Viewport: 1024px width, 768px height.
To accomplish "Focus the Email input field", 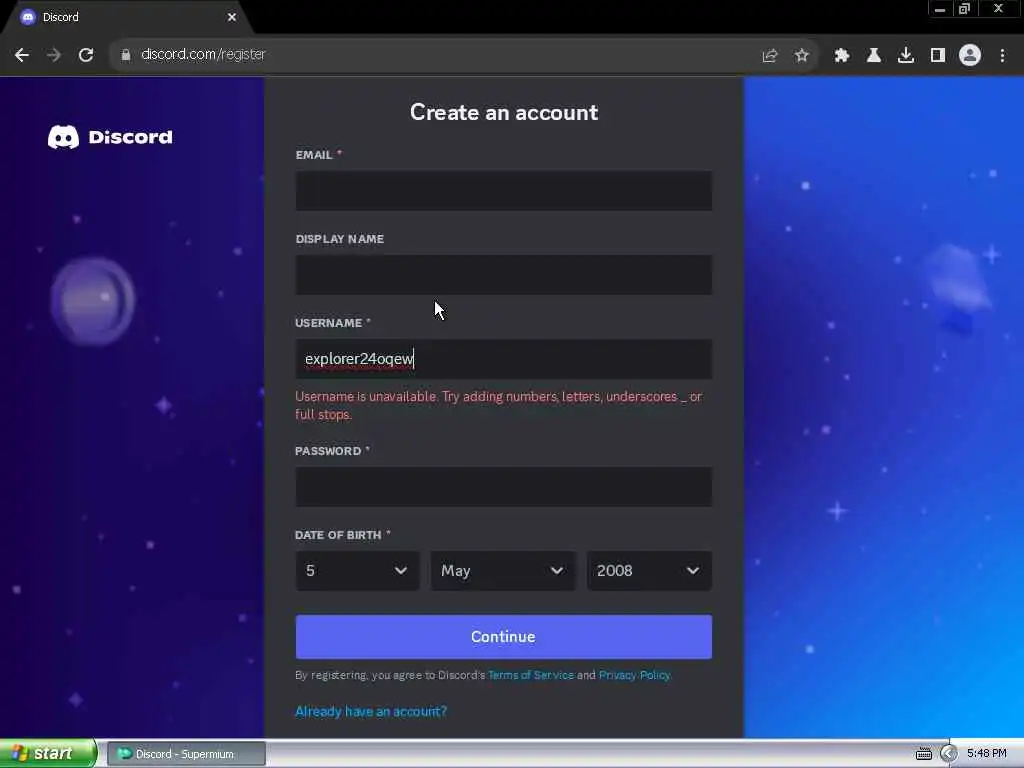I will [504, 191].
